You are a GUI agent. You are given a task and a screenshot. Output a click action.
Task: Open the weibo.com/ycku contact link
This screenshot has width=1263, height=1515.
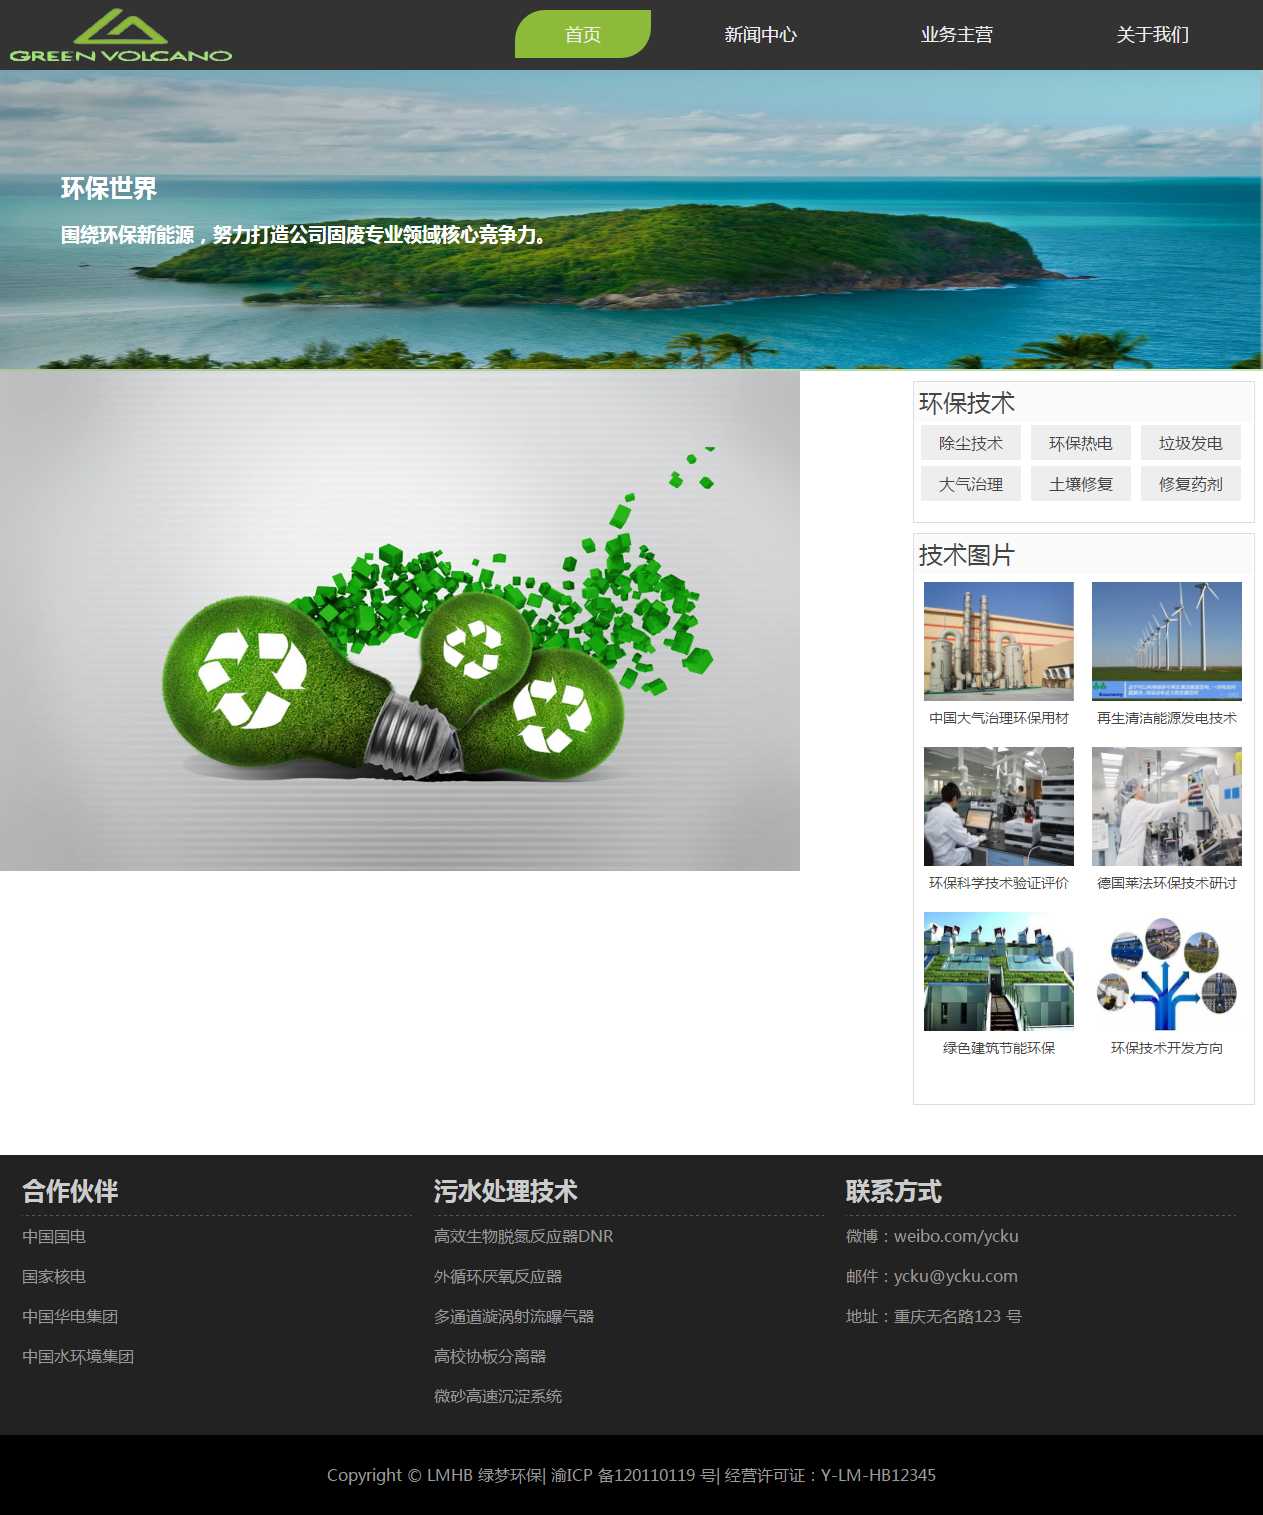point(955,1237)
